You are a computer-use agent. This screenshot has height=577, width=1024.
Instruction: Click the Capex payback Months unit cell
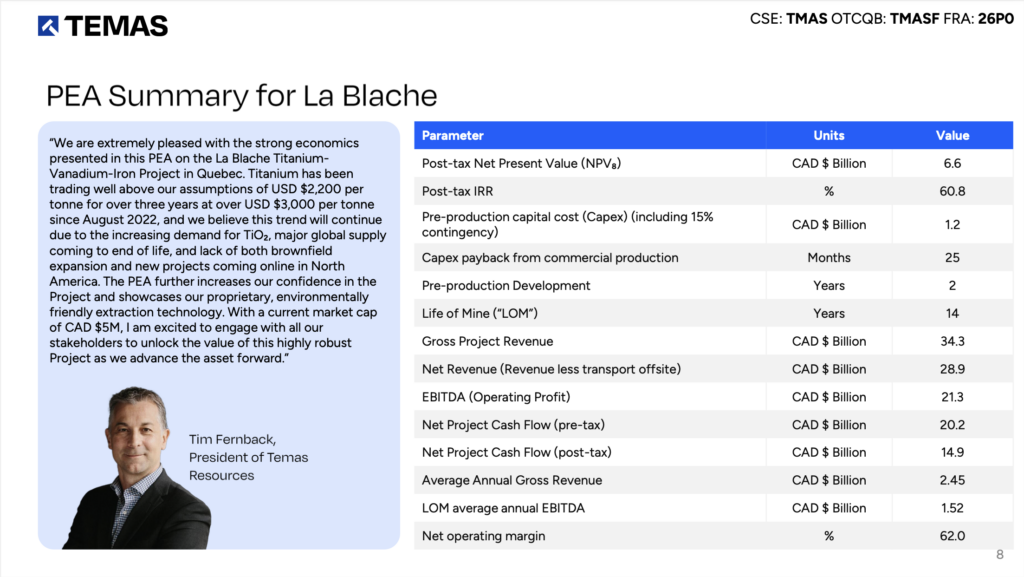point(828,257)
